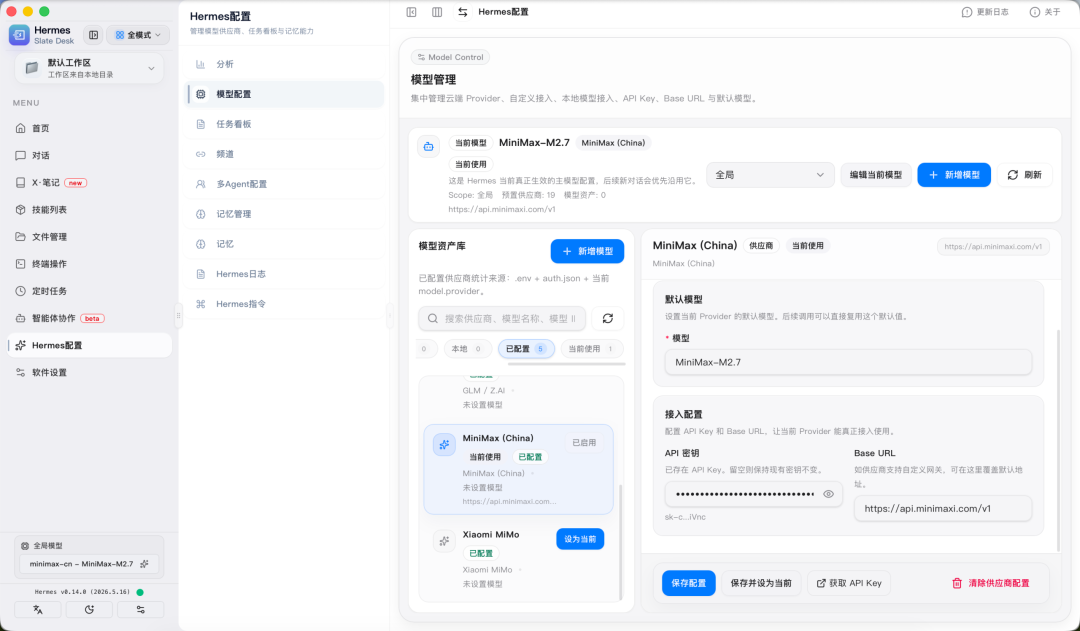Open 对话 in the sidebar menu
Screen dimensions: 1080x631
point(89,156)
